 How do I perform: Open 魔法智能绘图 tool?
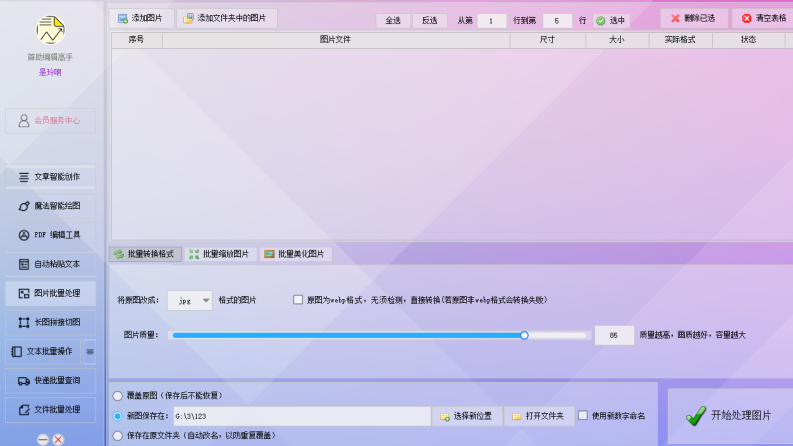pos(51,206)
